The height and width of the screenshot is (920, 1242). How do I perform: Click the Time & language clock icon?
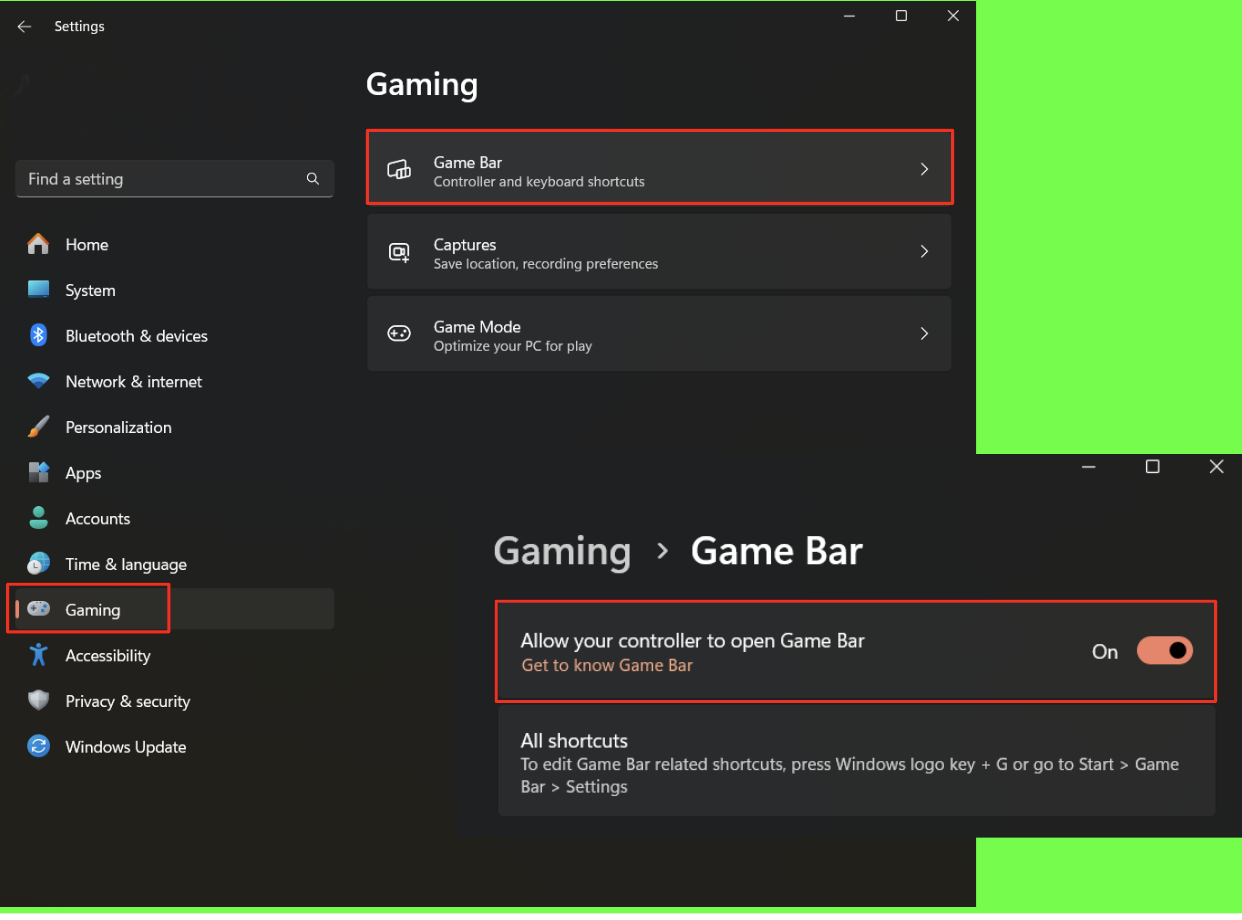pos(38,564)
